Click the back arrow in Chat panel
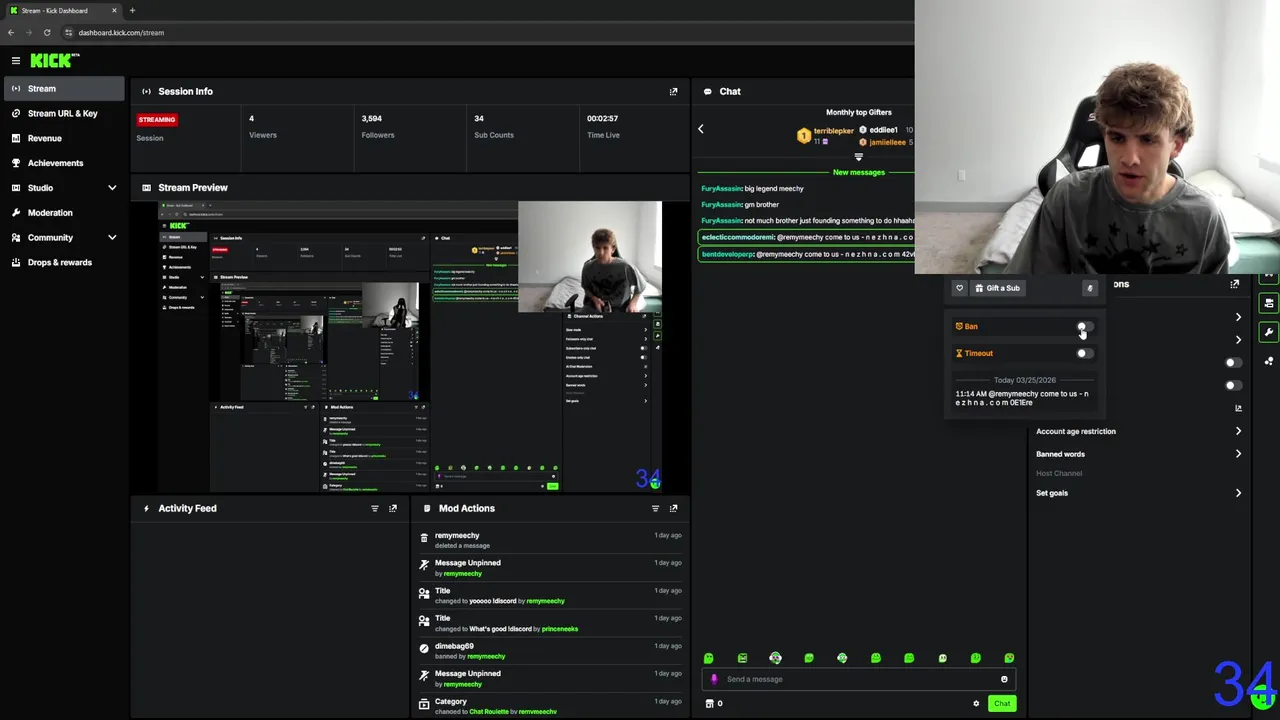 pyautogui.click(x=700, y=129)
